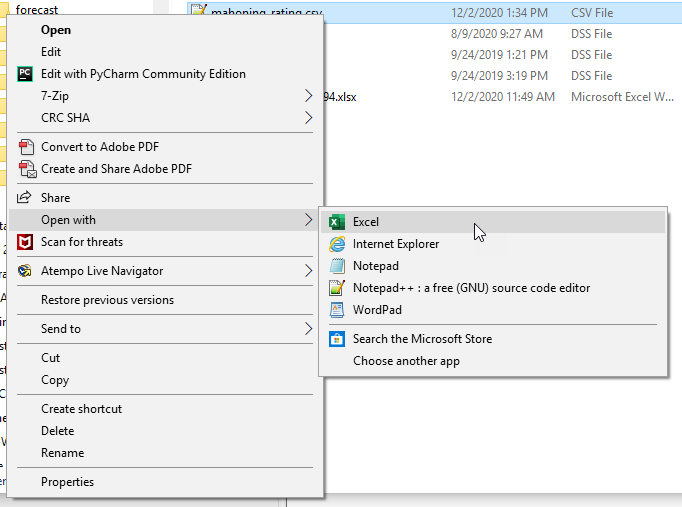Select Edit in the context menu
Image resolution: width=682 pixels, height=507 pixels.
[x=165, y=52]
